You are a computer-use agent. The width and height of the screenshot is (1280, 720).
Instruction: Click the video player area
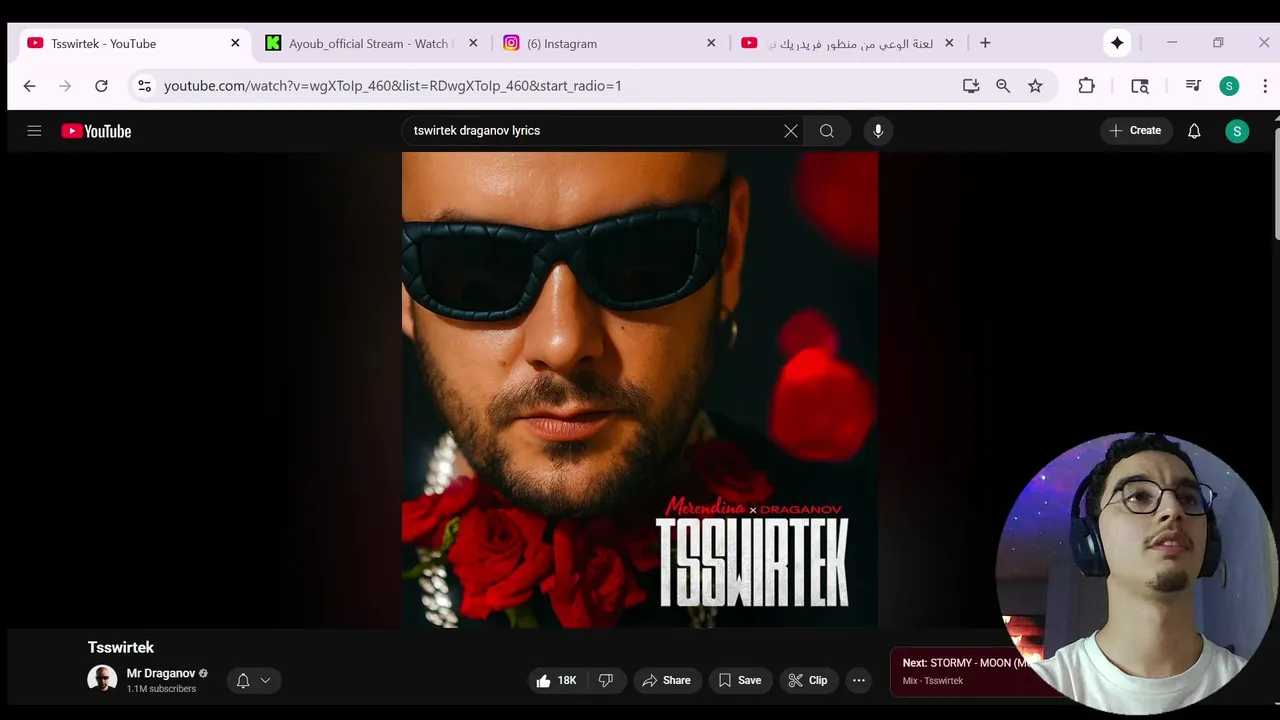(640, 390)
